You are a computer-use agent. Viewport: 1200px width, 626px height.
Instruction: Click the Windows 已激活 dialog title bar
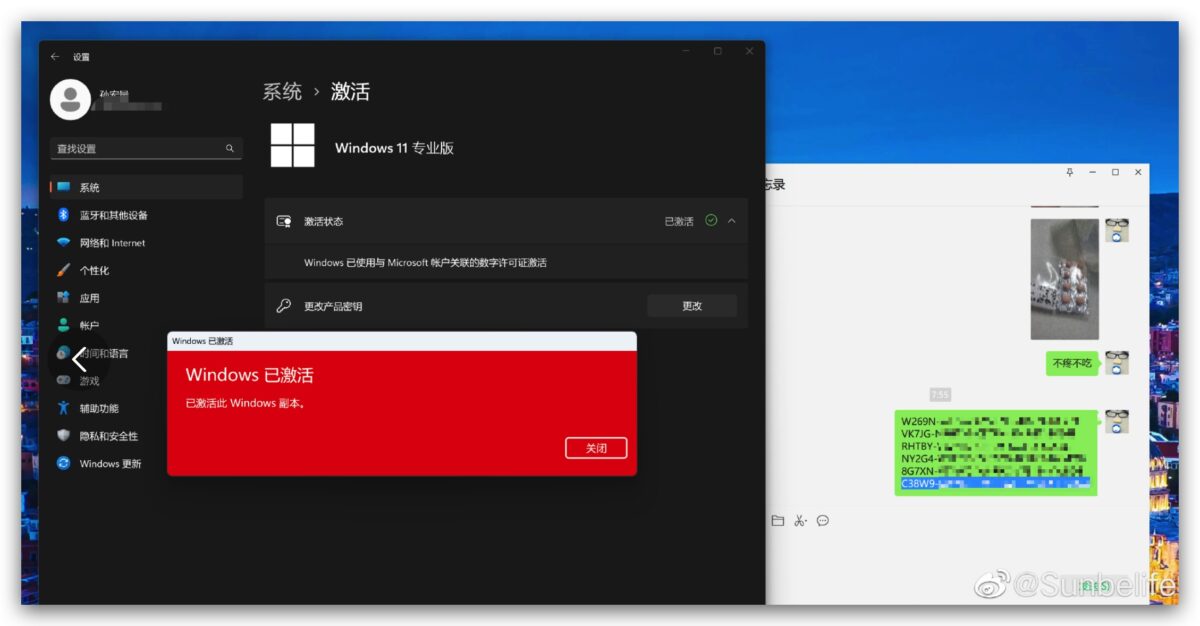pyautogui.click(x=402, y=341)
